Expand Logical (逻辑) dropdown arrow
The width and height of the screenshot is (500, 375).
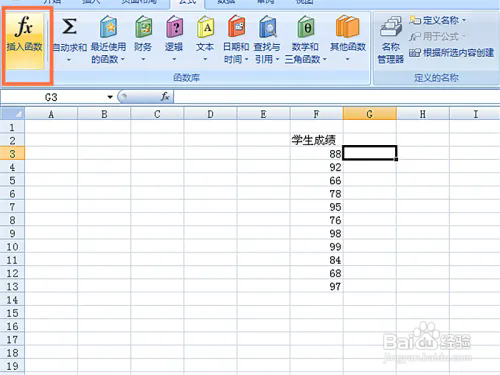(174, 60)
